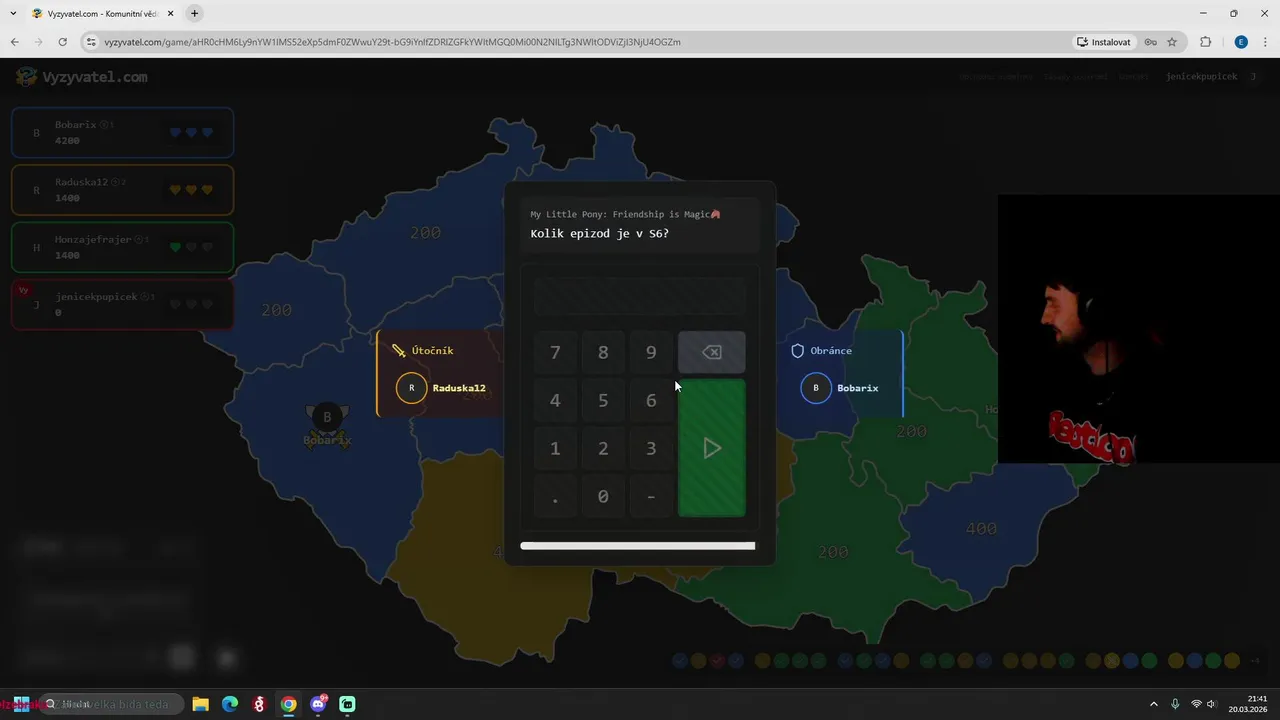Click keypad digit 0

point(603,496)
